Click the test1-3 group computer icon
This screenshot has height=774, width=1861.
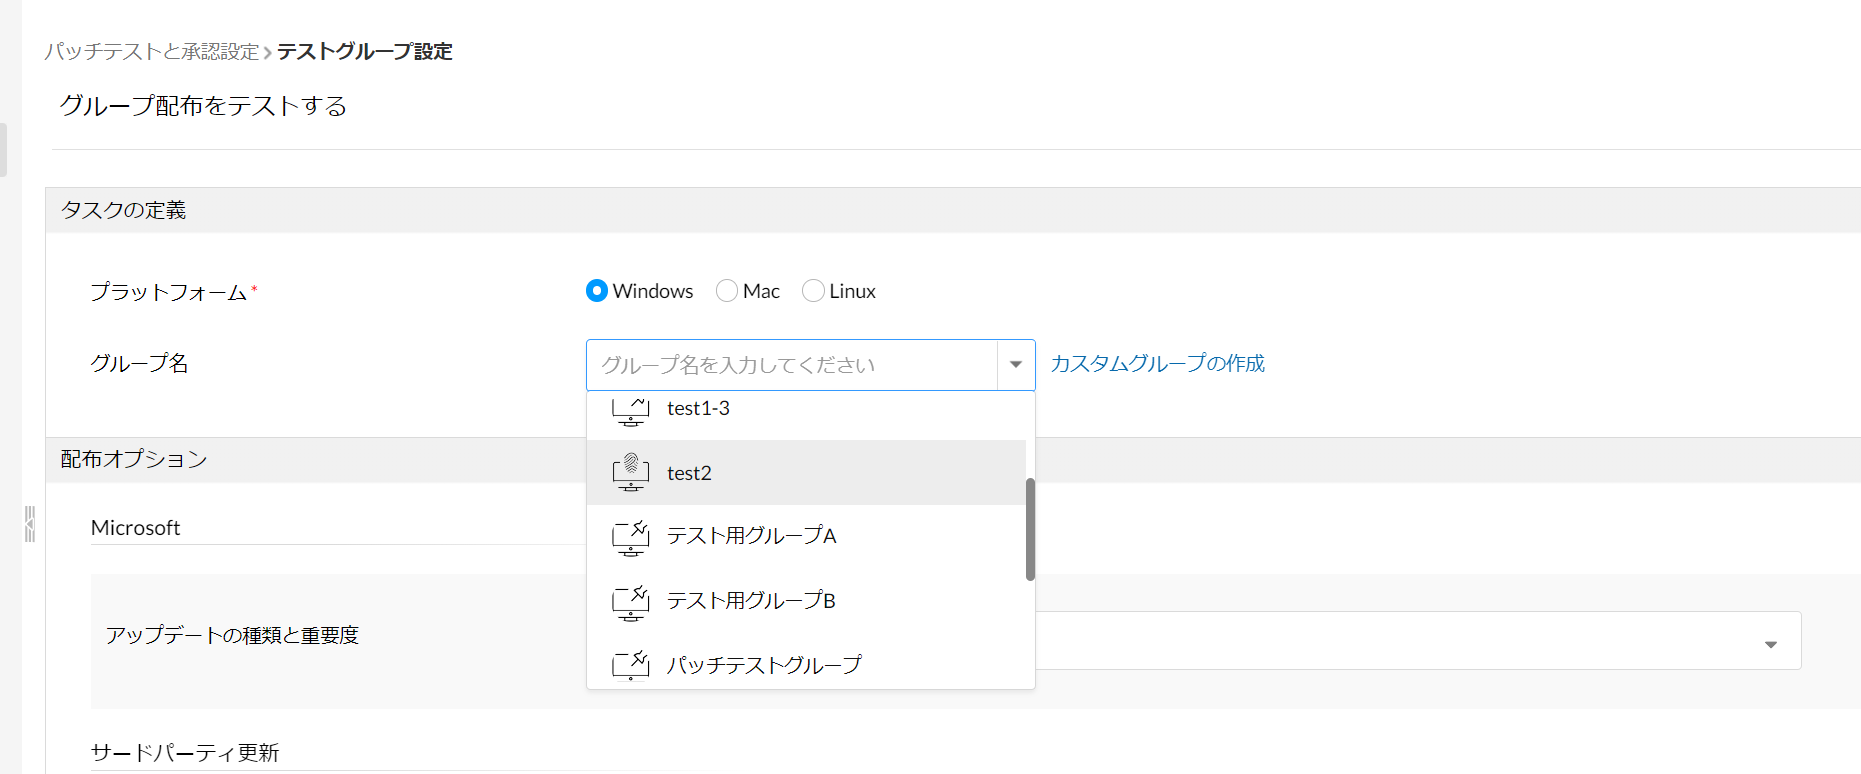coord(630,409)
